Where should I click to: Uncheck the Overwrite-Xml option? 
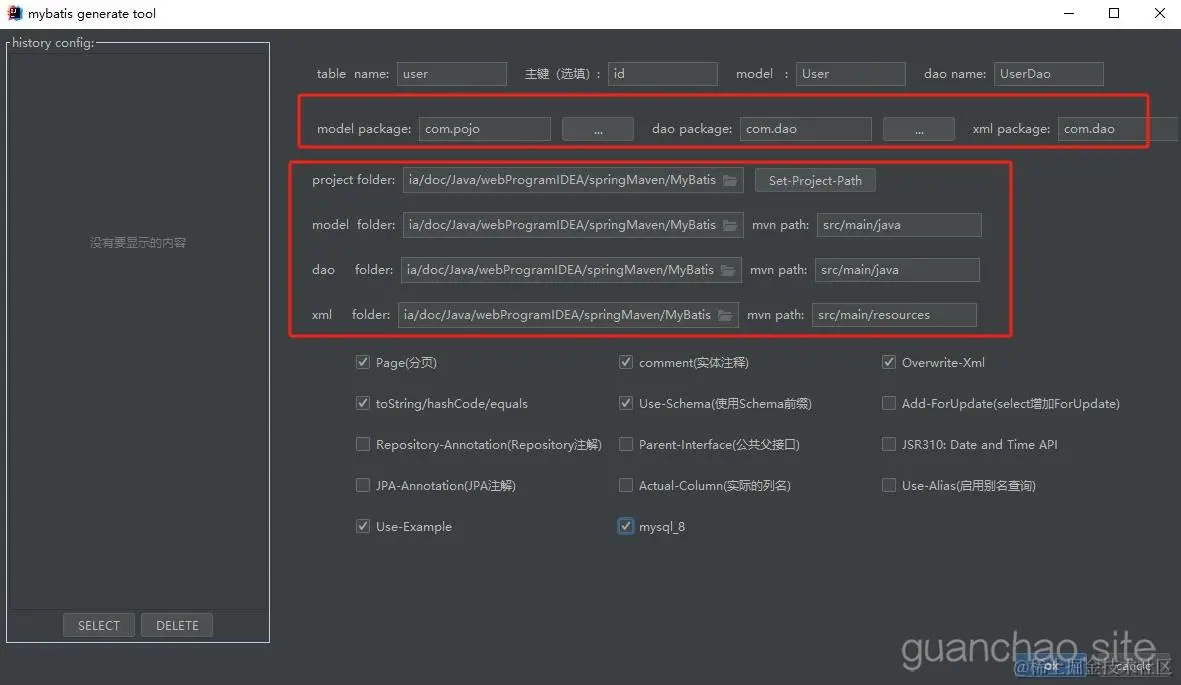[889, 362]
